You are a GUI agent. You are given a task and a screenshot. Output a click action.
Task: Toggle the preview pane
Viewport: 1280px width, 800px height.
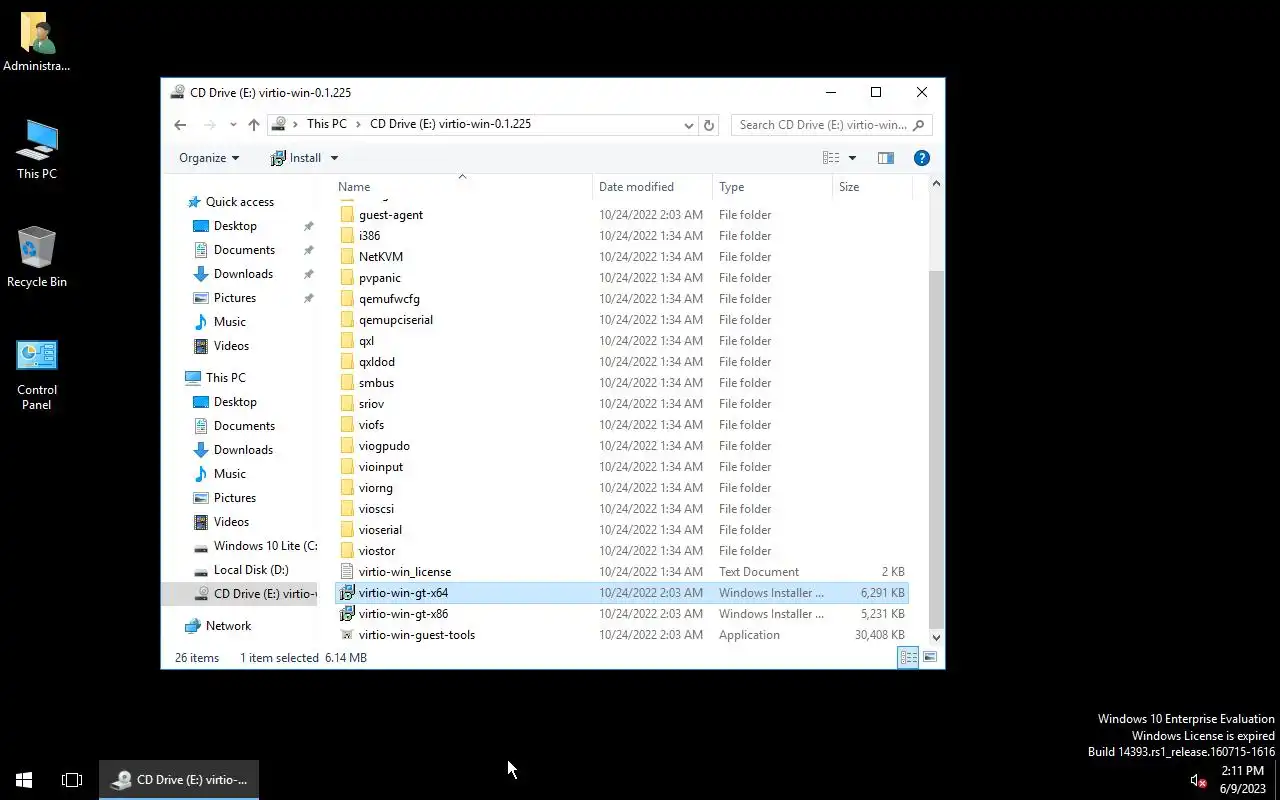885,158
